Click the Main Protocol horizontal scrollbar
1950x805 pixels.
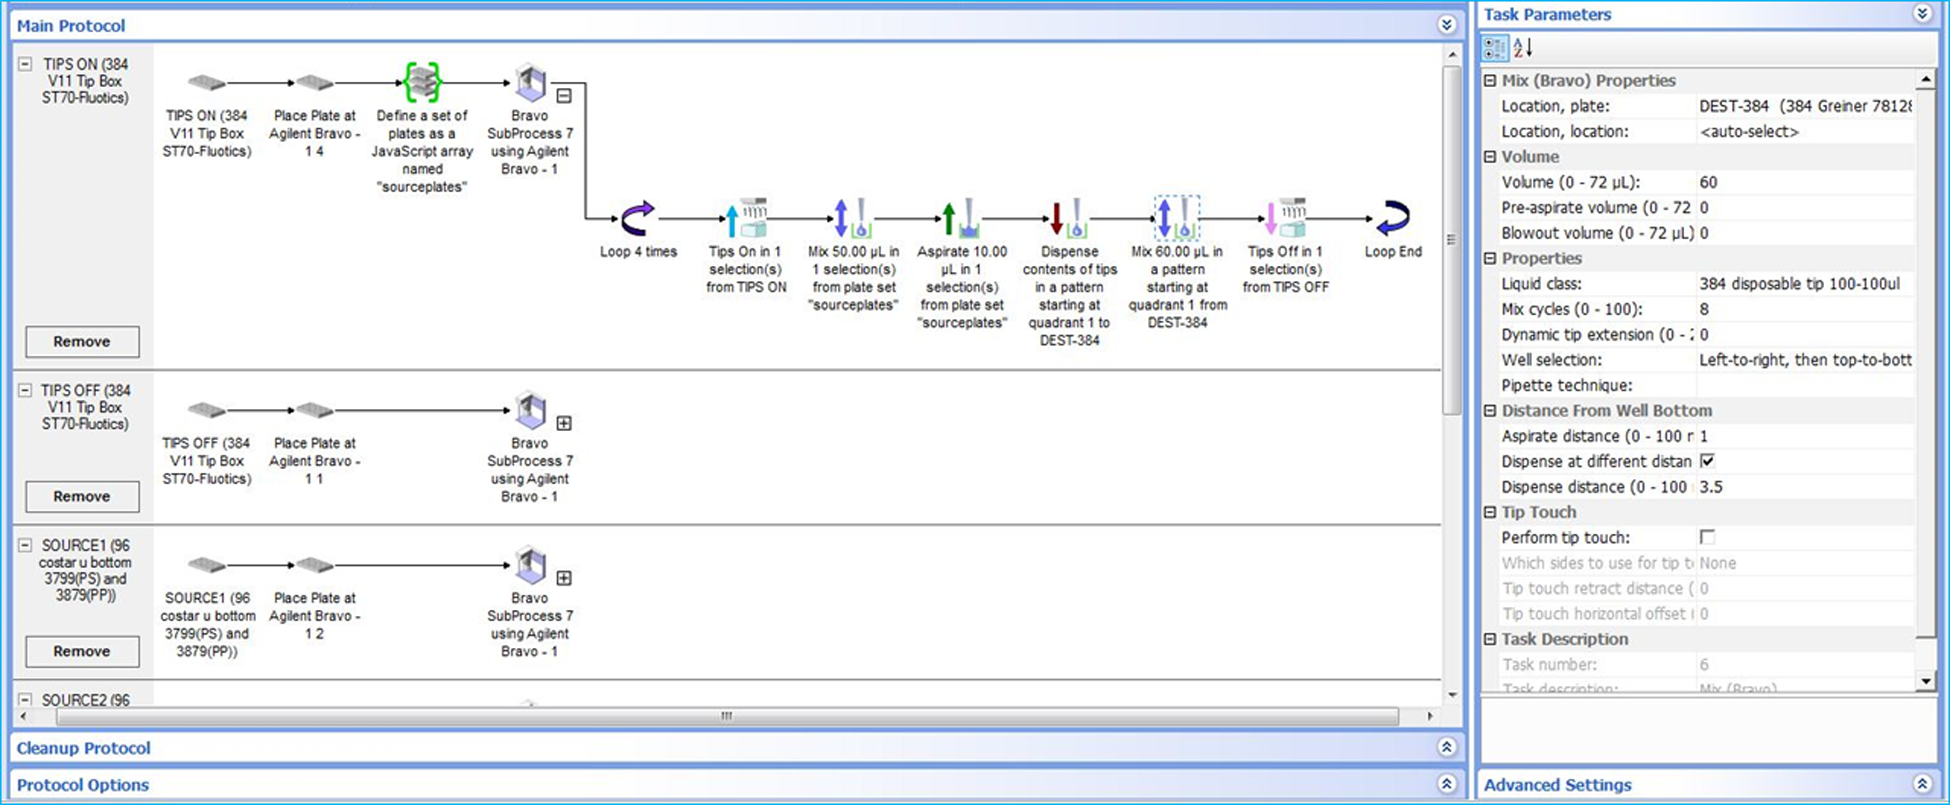[727, 716]
